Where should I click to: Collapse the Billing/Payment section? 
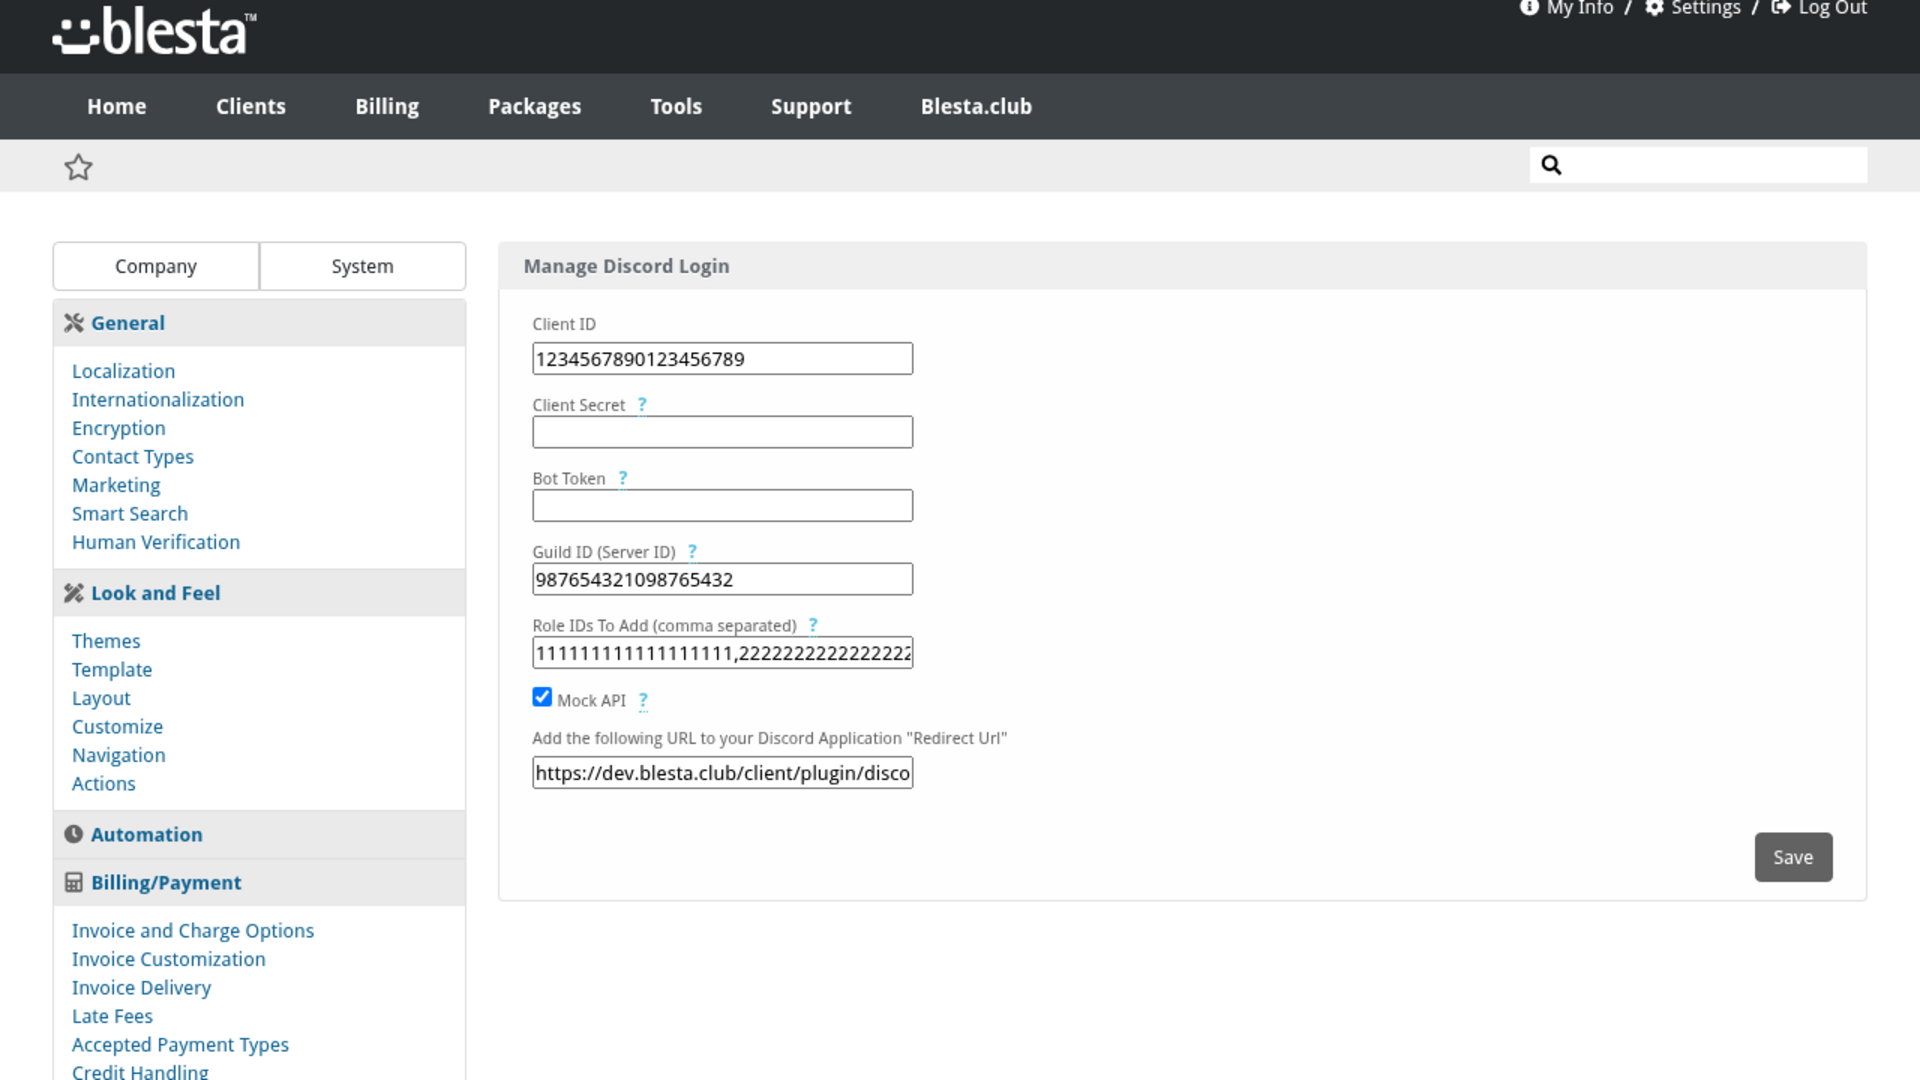[259, 882]
